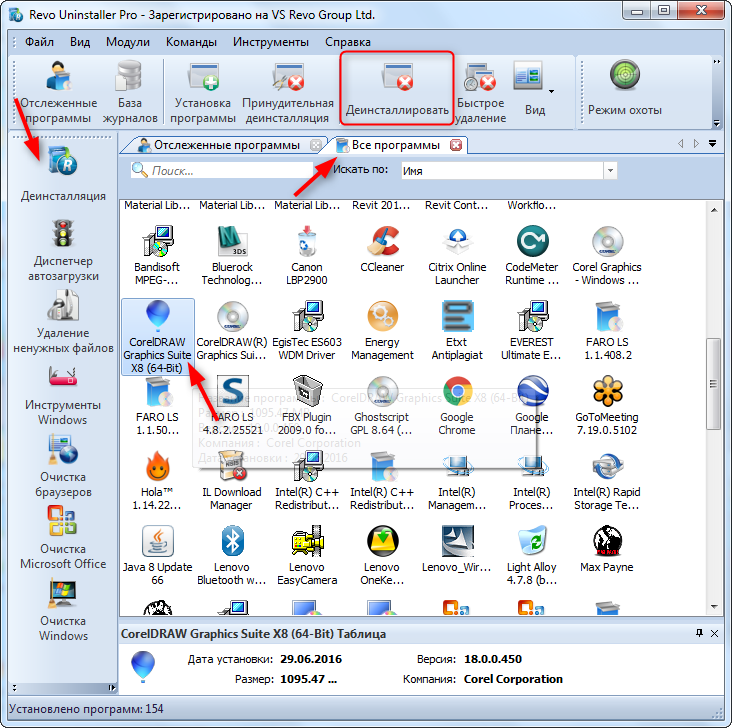Start Принудительная деинсталляция from the toolbar
Screen dimensions: 732x728
pyautogui.click(x=288, y=92)
